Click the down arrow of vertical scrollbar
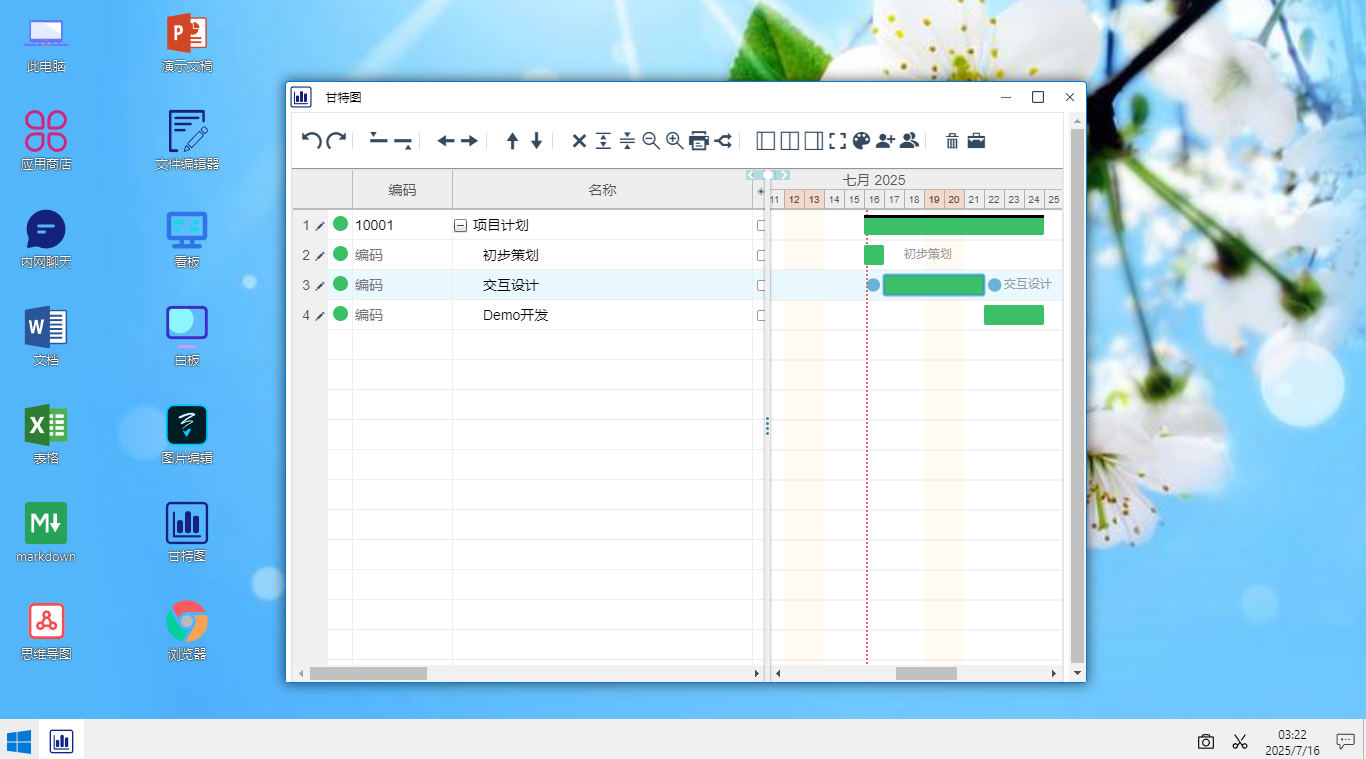This screenshot has height=759, width=1366. [1078, 673]
